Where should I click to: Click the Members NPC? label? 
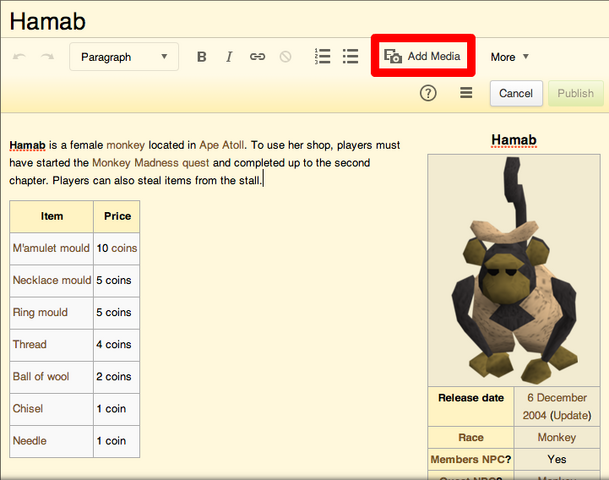coord(471,459)
